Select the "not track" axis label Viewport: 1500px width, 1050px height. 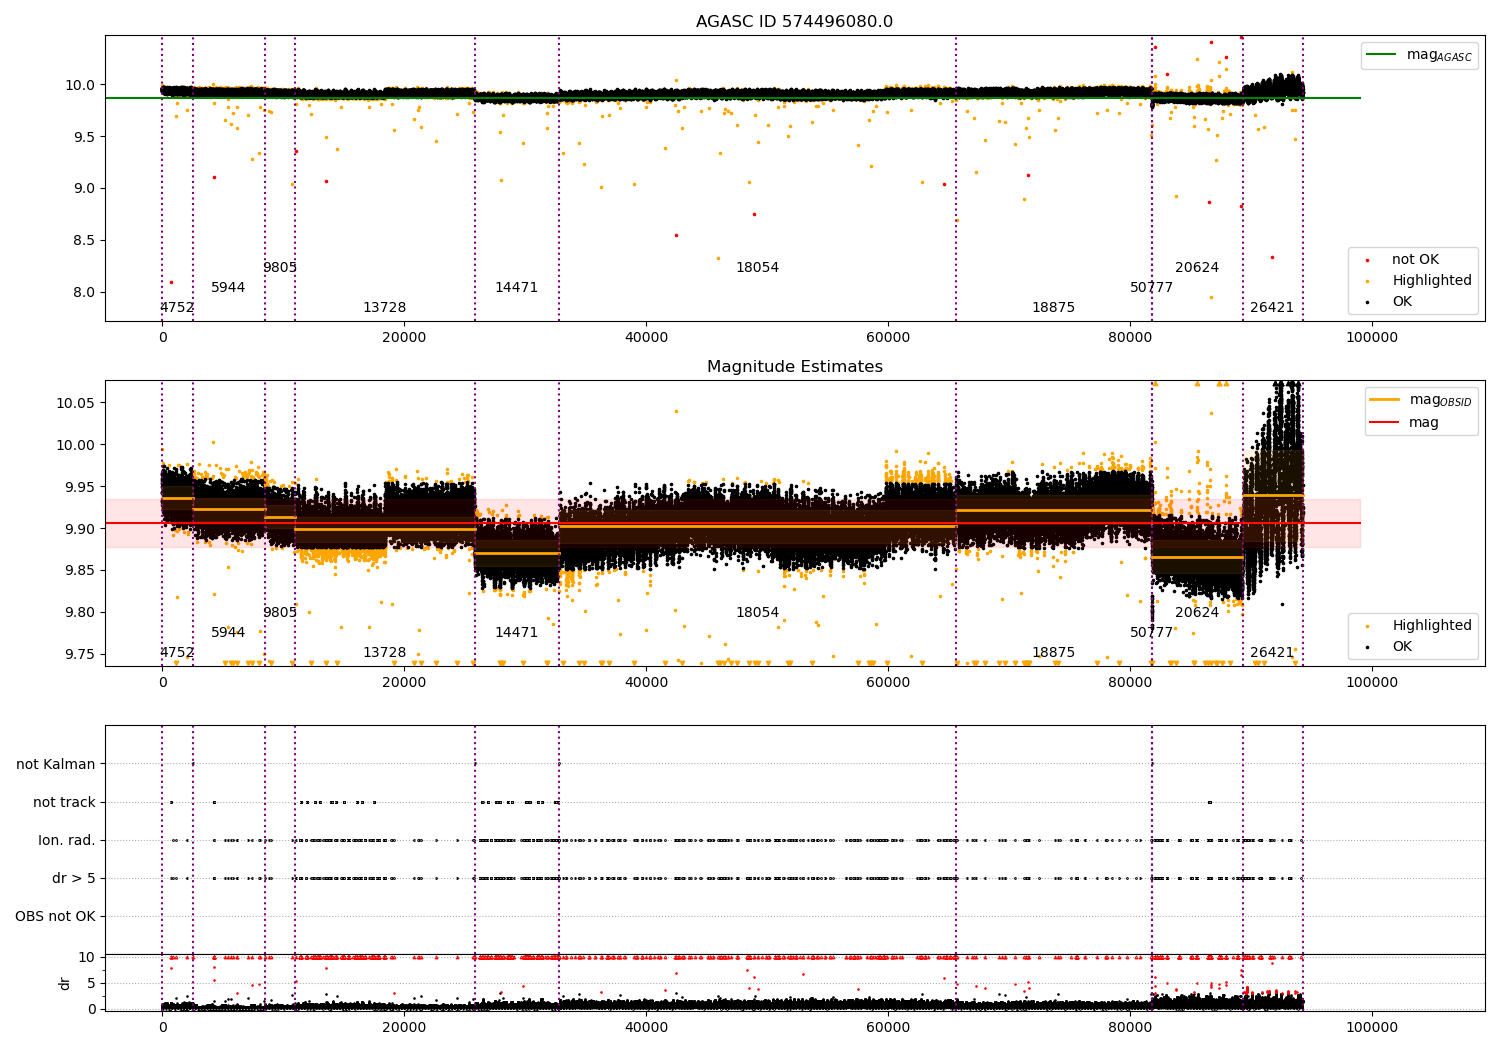(x=64, y=803)
